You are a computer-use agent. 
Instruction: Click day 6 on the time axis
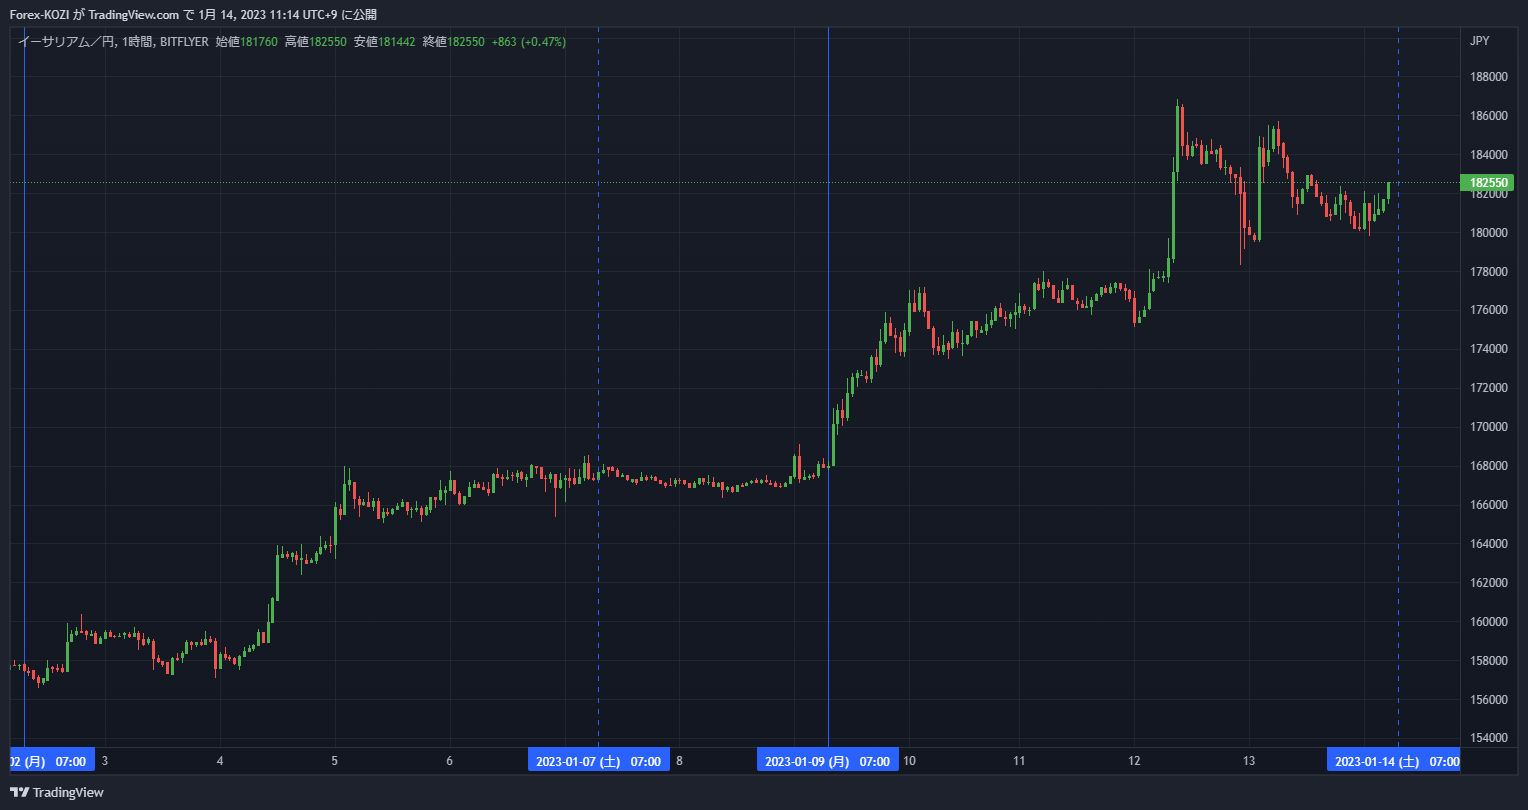(x=450, y=761)
